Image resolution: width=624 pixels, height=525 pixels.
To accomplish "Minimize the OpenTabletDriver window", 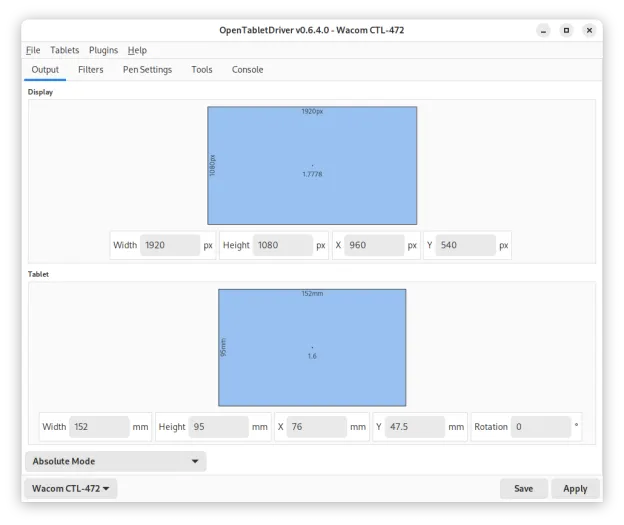I will click(542, 30).
